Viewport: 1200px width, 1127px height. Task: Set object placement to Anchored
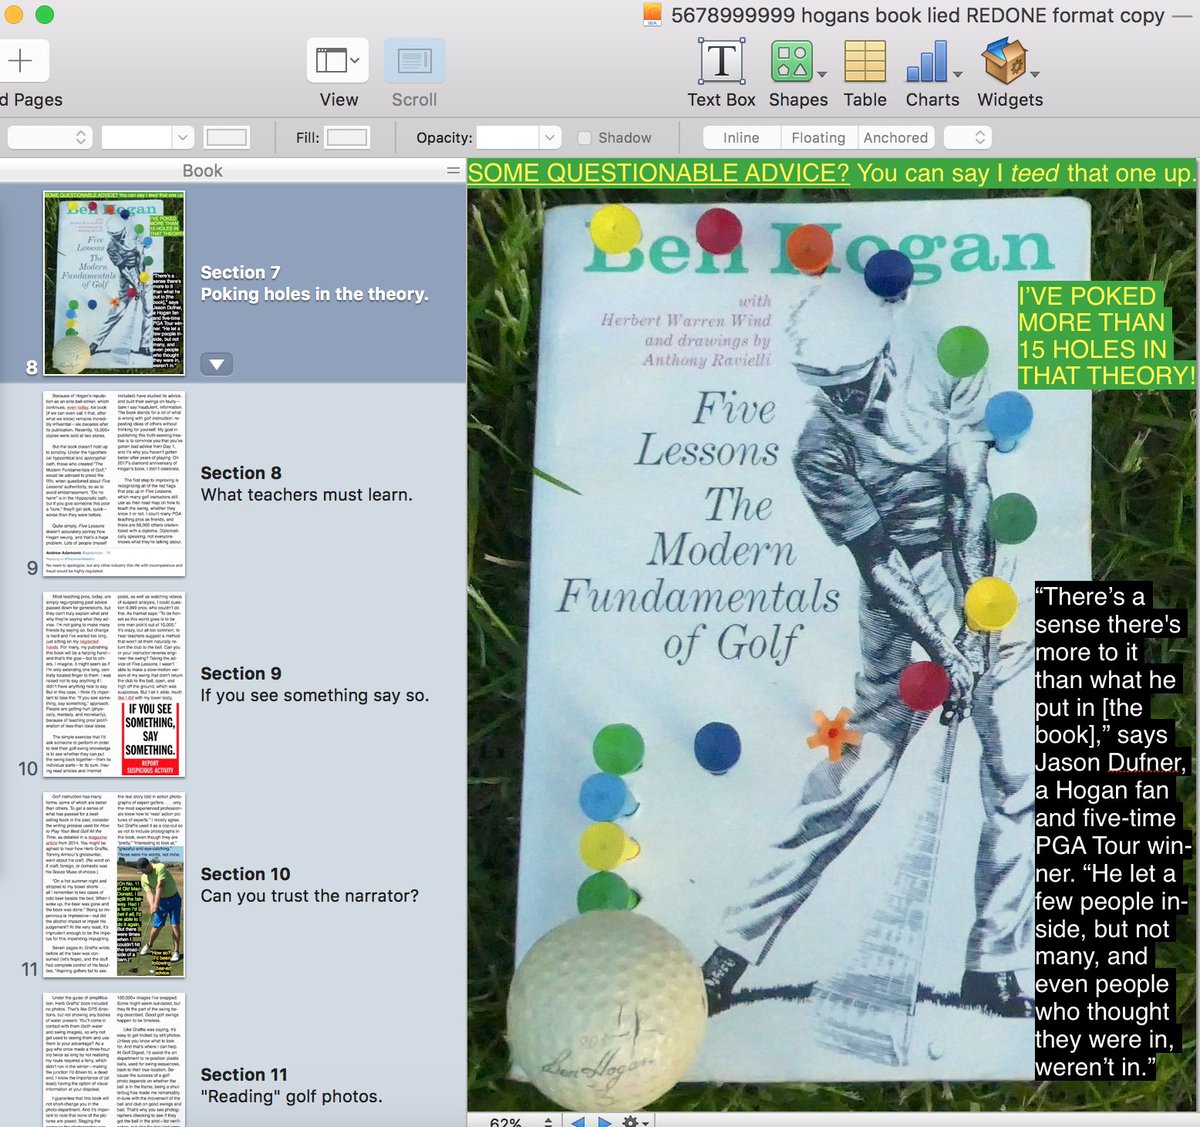(x=895, y=138)
